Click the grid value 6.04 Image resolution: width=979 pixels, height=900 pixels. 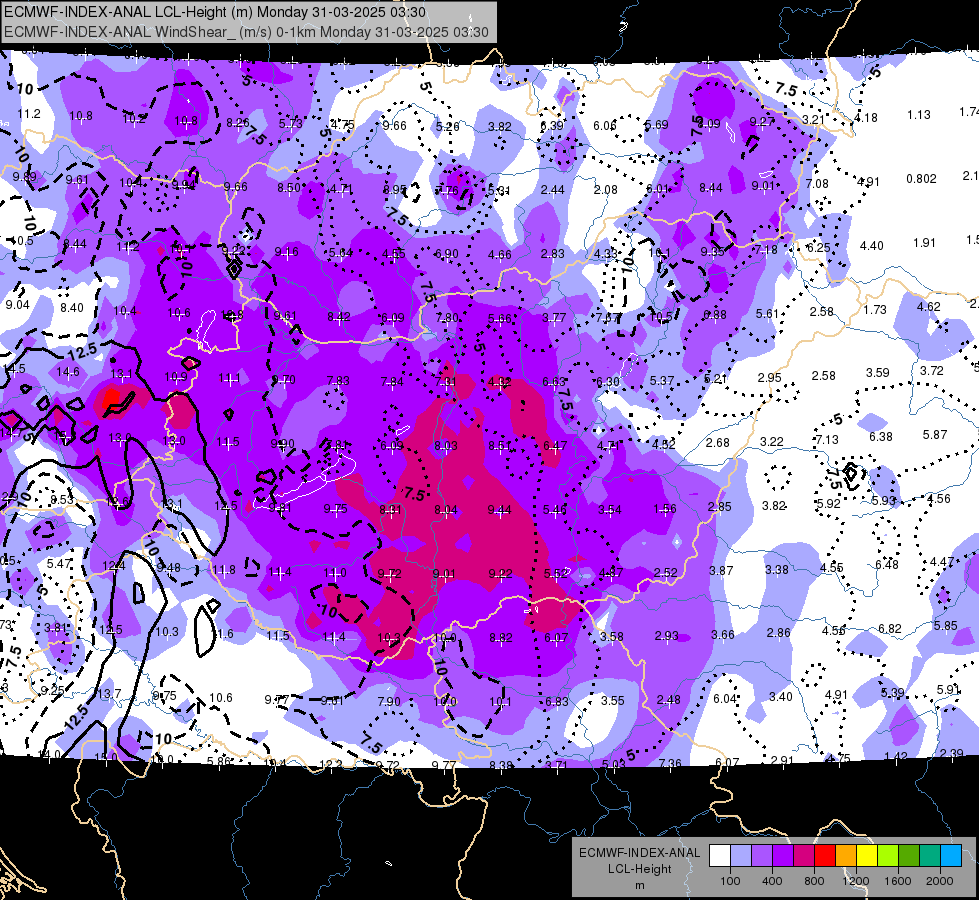click(x=725, y=698)
